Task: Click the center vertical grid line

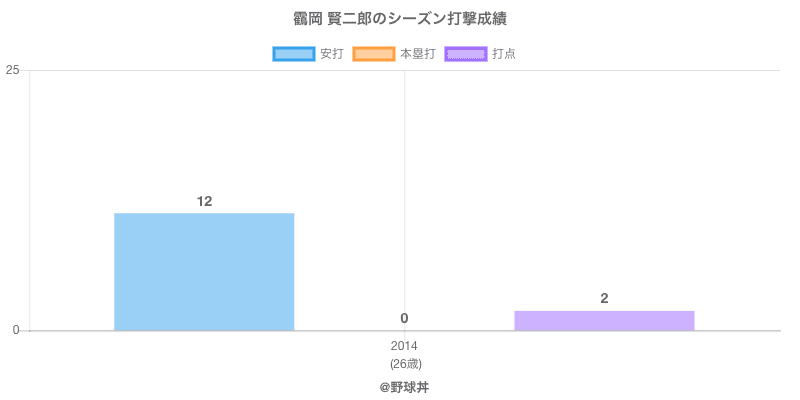Action: tap(405, 194)
